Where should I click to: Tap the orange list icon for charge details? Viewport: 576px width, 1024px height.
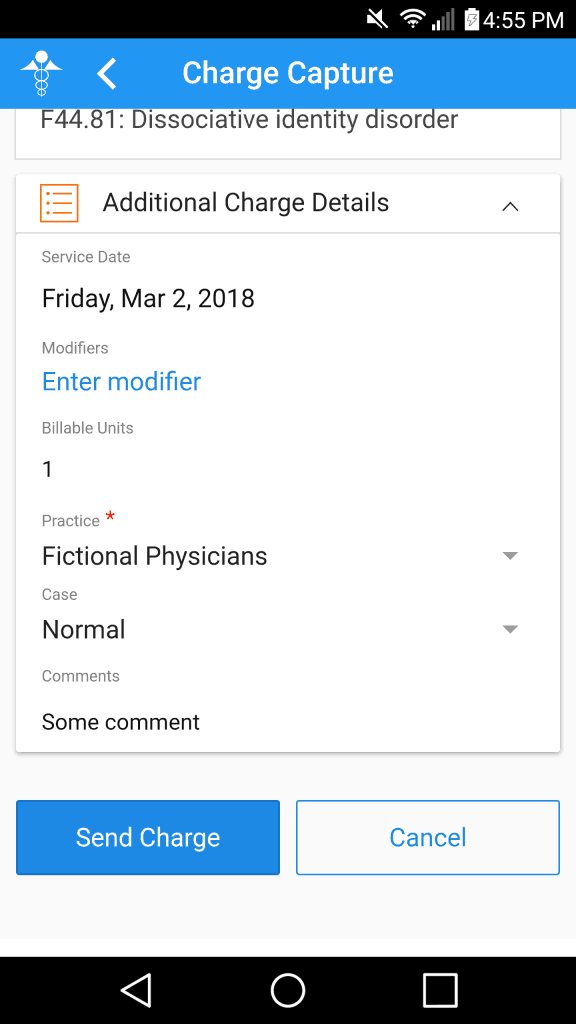coord(59,203)
